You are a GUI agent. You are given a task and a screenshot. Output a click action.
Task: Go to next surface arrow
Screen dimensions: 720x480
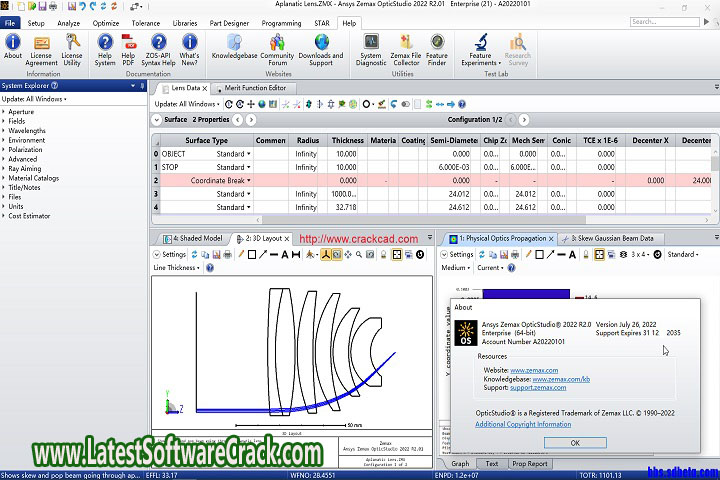click(x=251, y=120)
